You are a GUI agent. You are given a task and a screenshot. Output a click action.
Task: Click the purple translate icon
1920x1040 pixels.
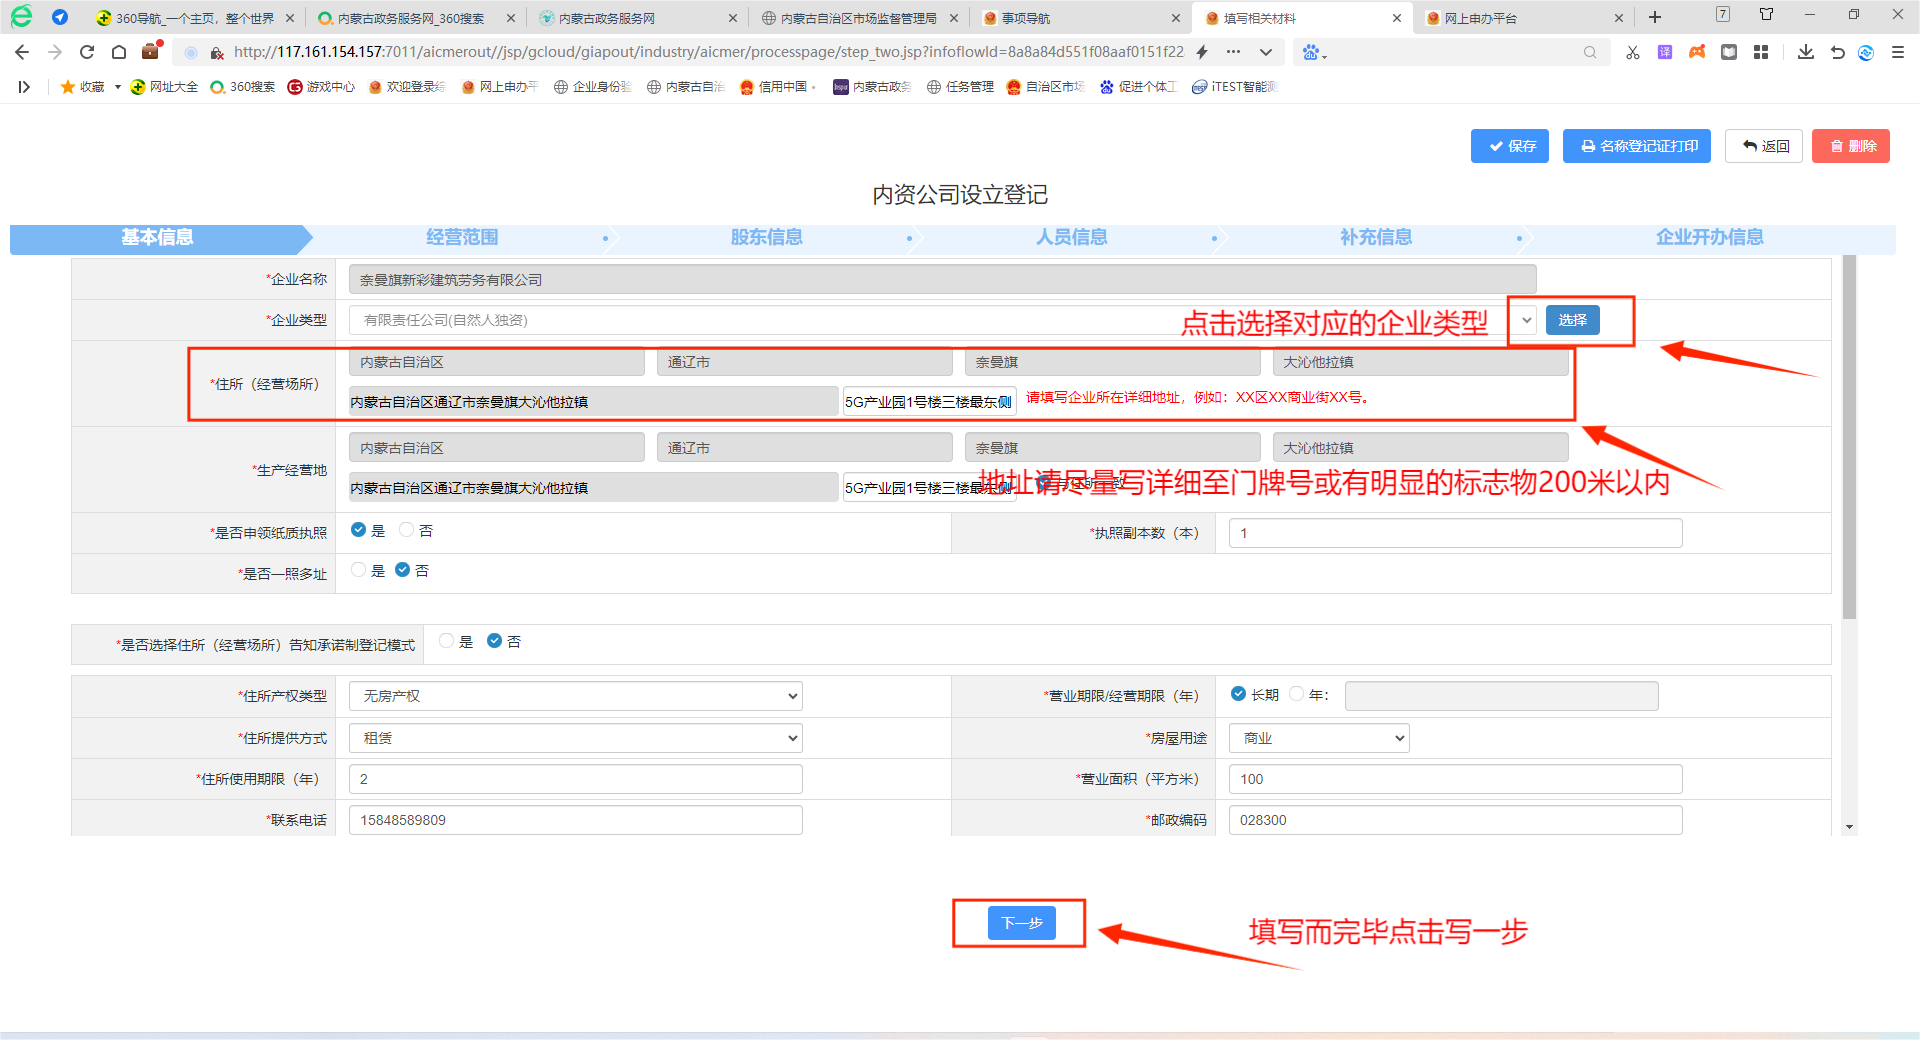tap(1664, 52)
